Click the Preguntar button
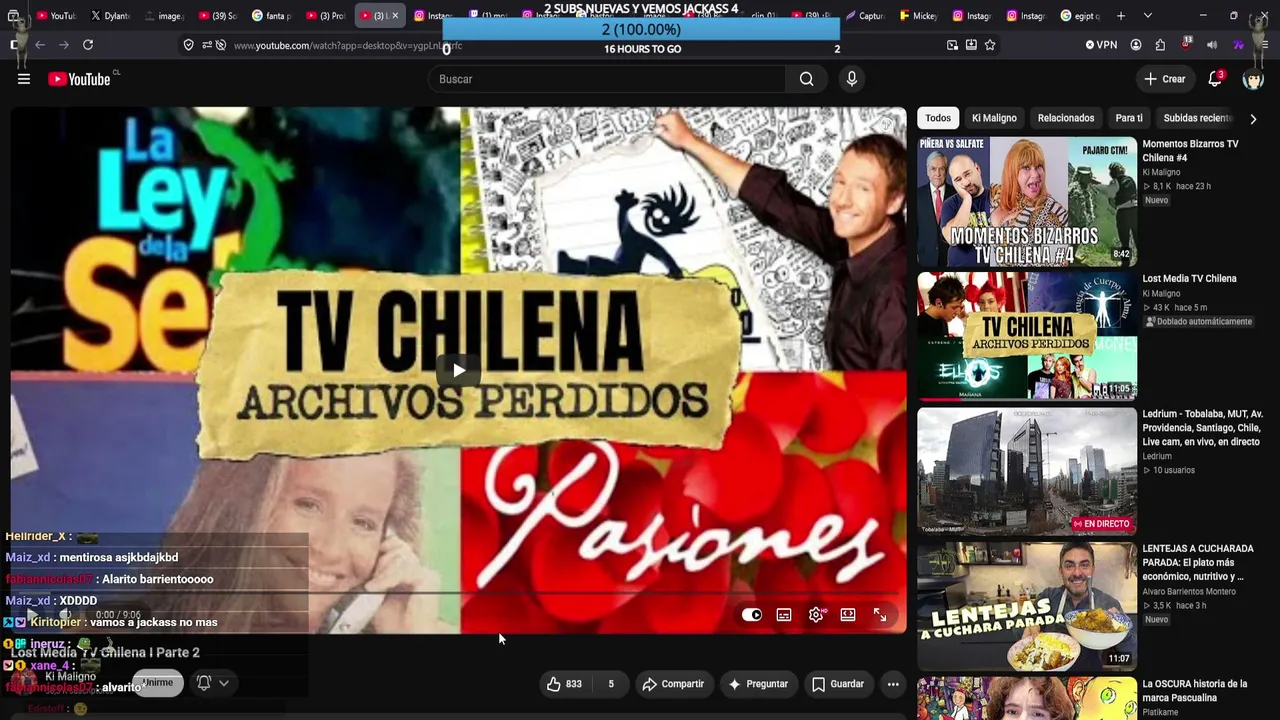1280x720 pixels. click(x=758, y=684)
